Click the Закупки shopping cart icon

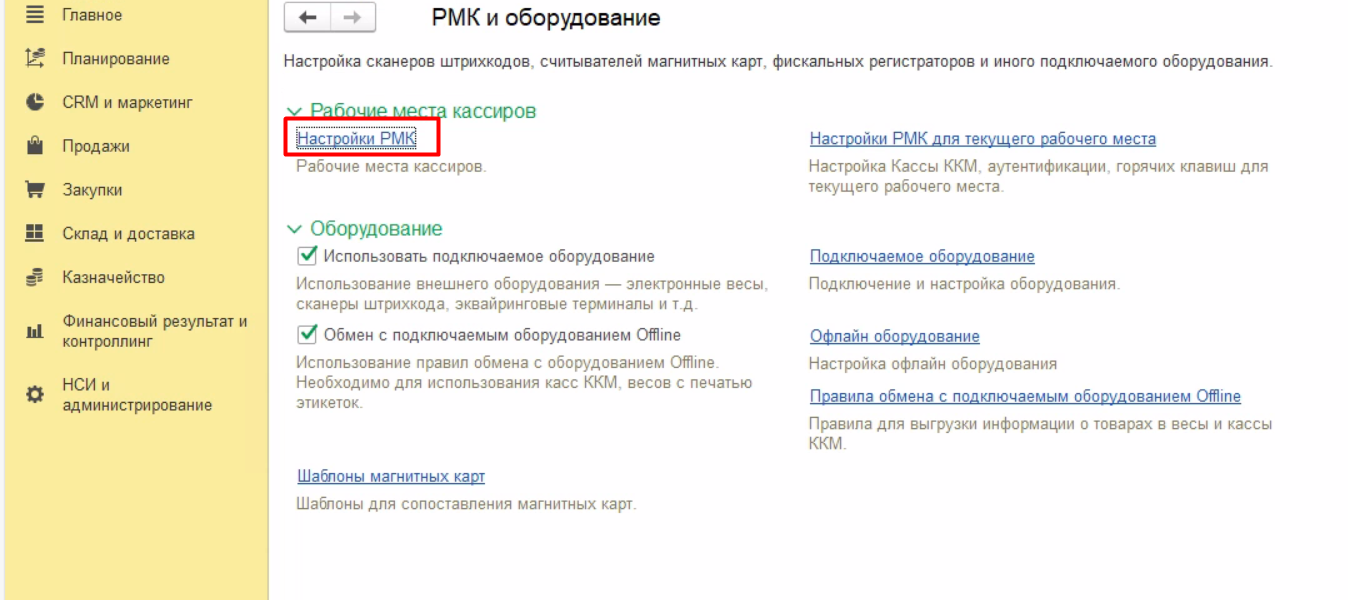tap(35, 190)
